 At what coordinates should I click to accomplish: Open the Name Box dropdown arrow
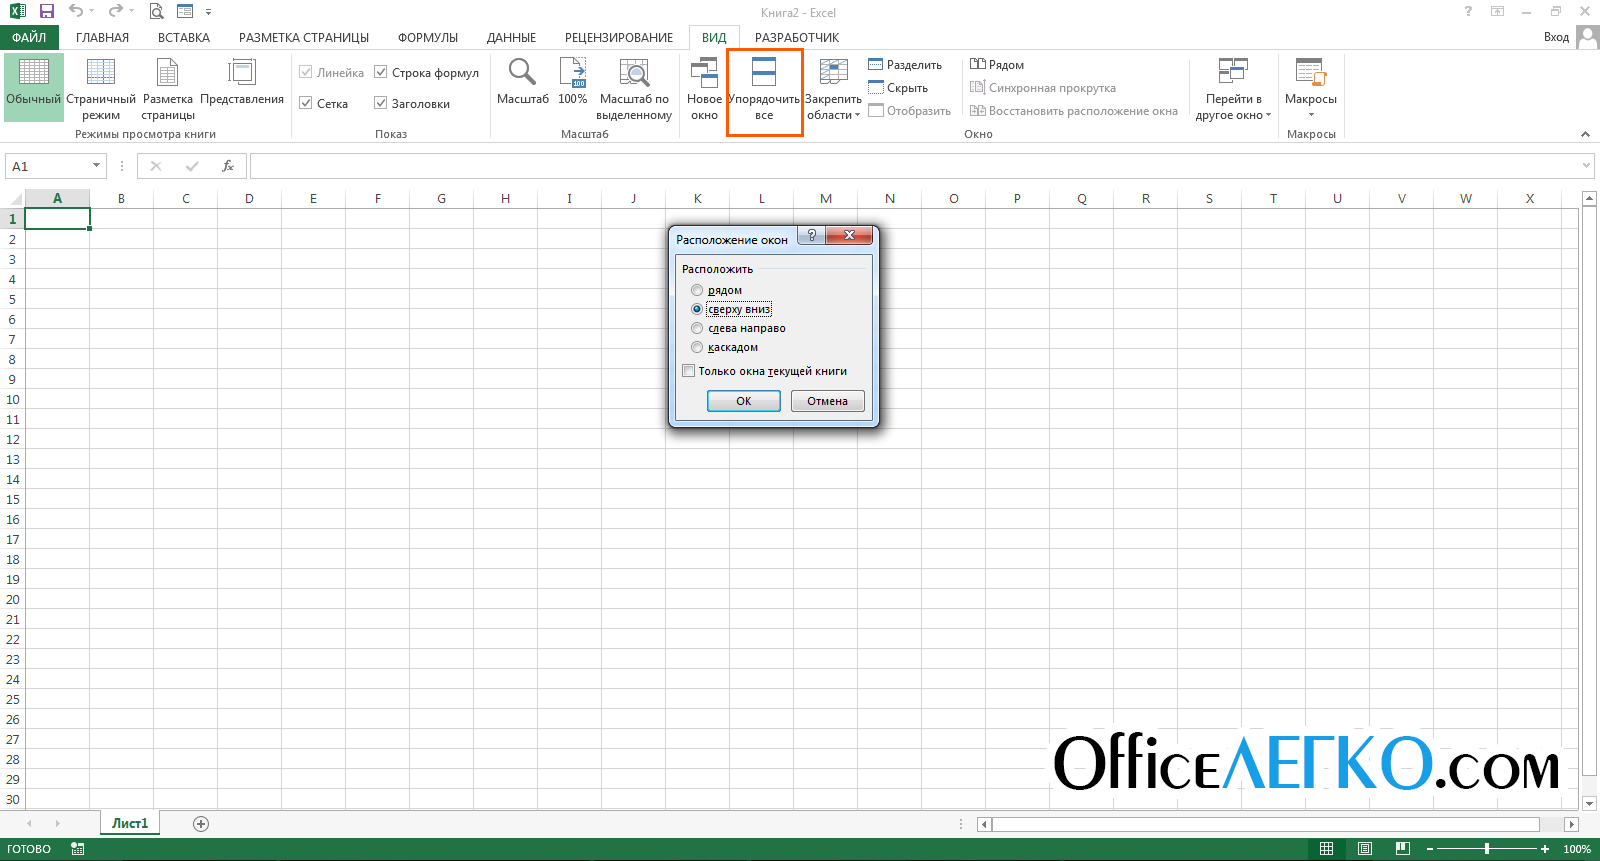tap(97, 166)
